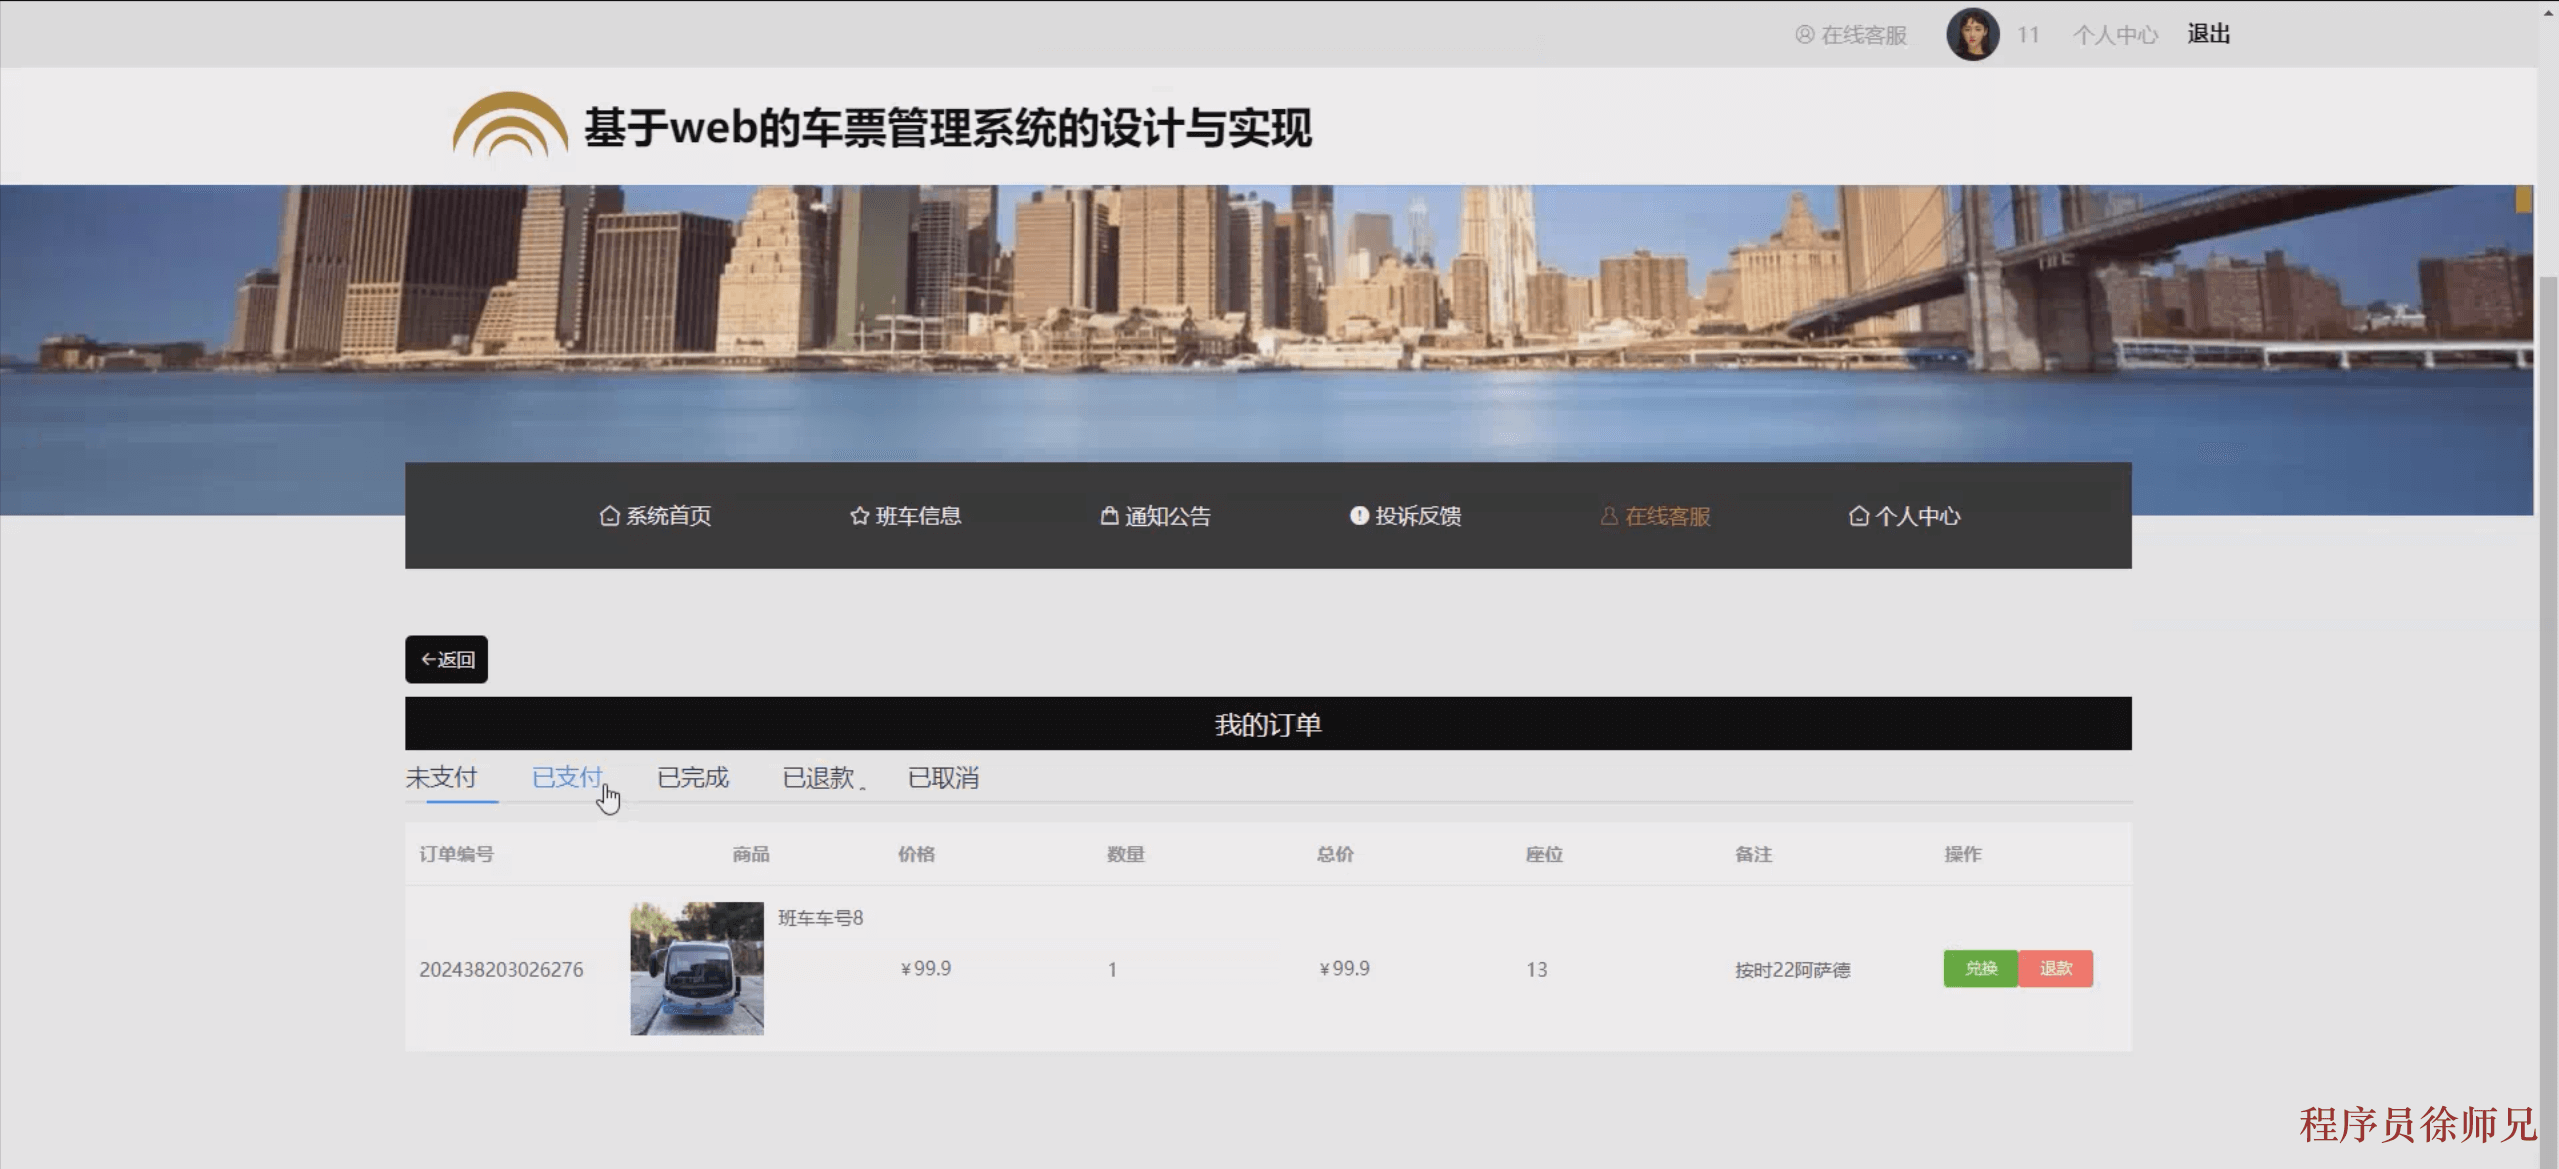
Task: Click 退出 to log out
Action: [x=2209, y=33]
